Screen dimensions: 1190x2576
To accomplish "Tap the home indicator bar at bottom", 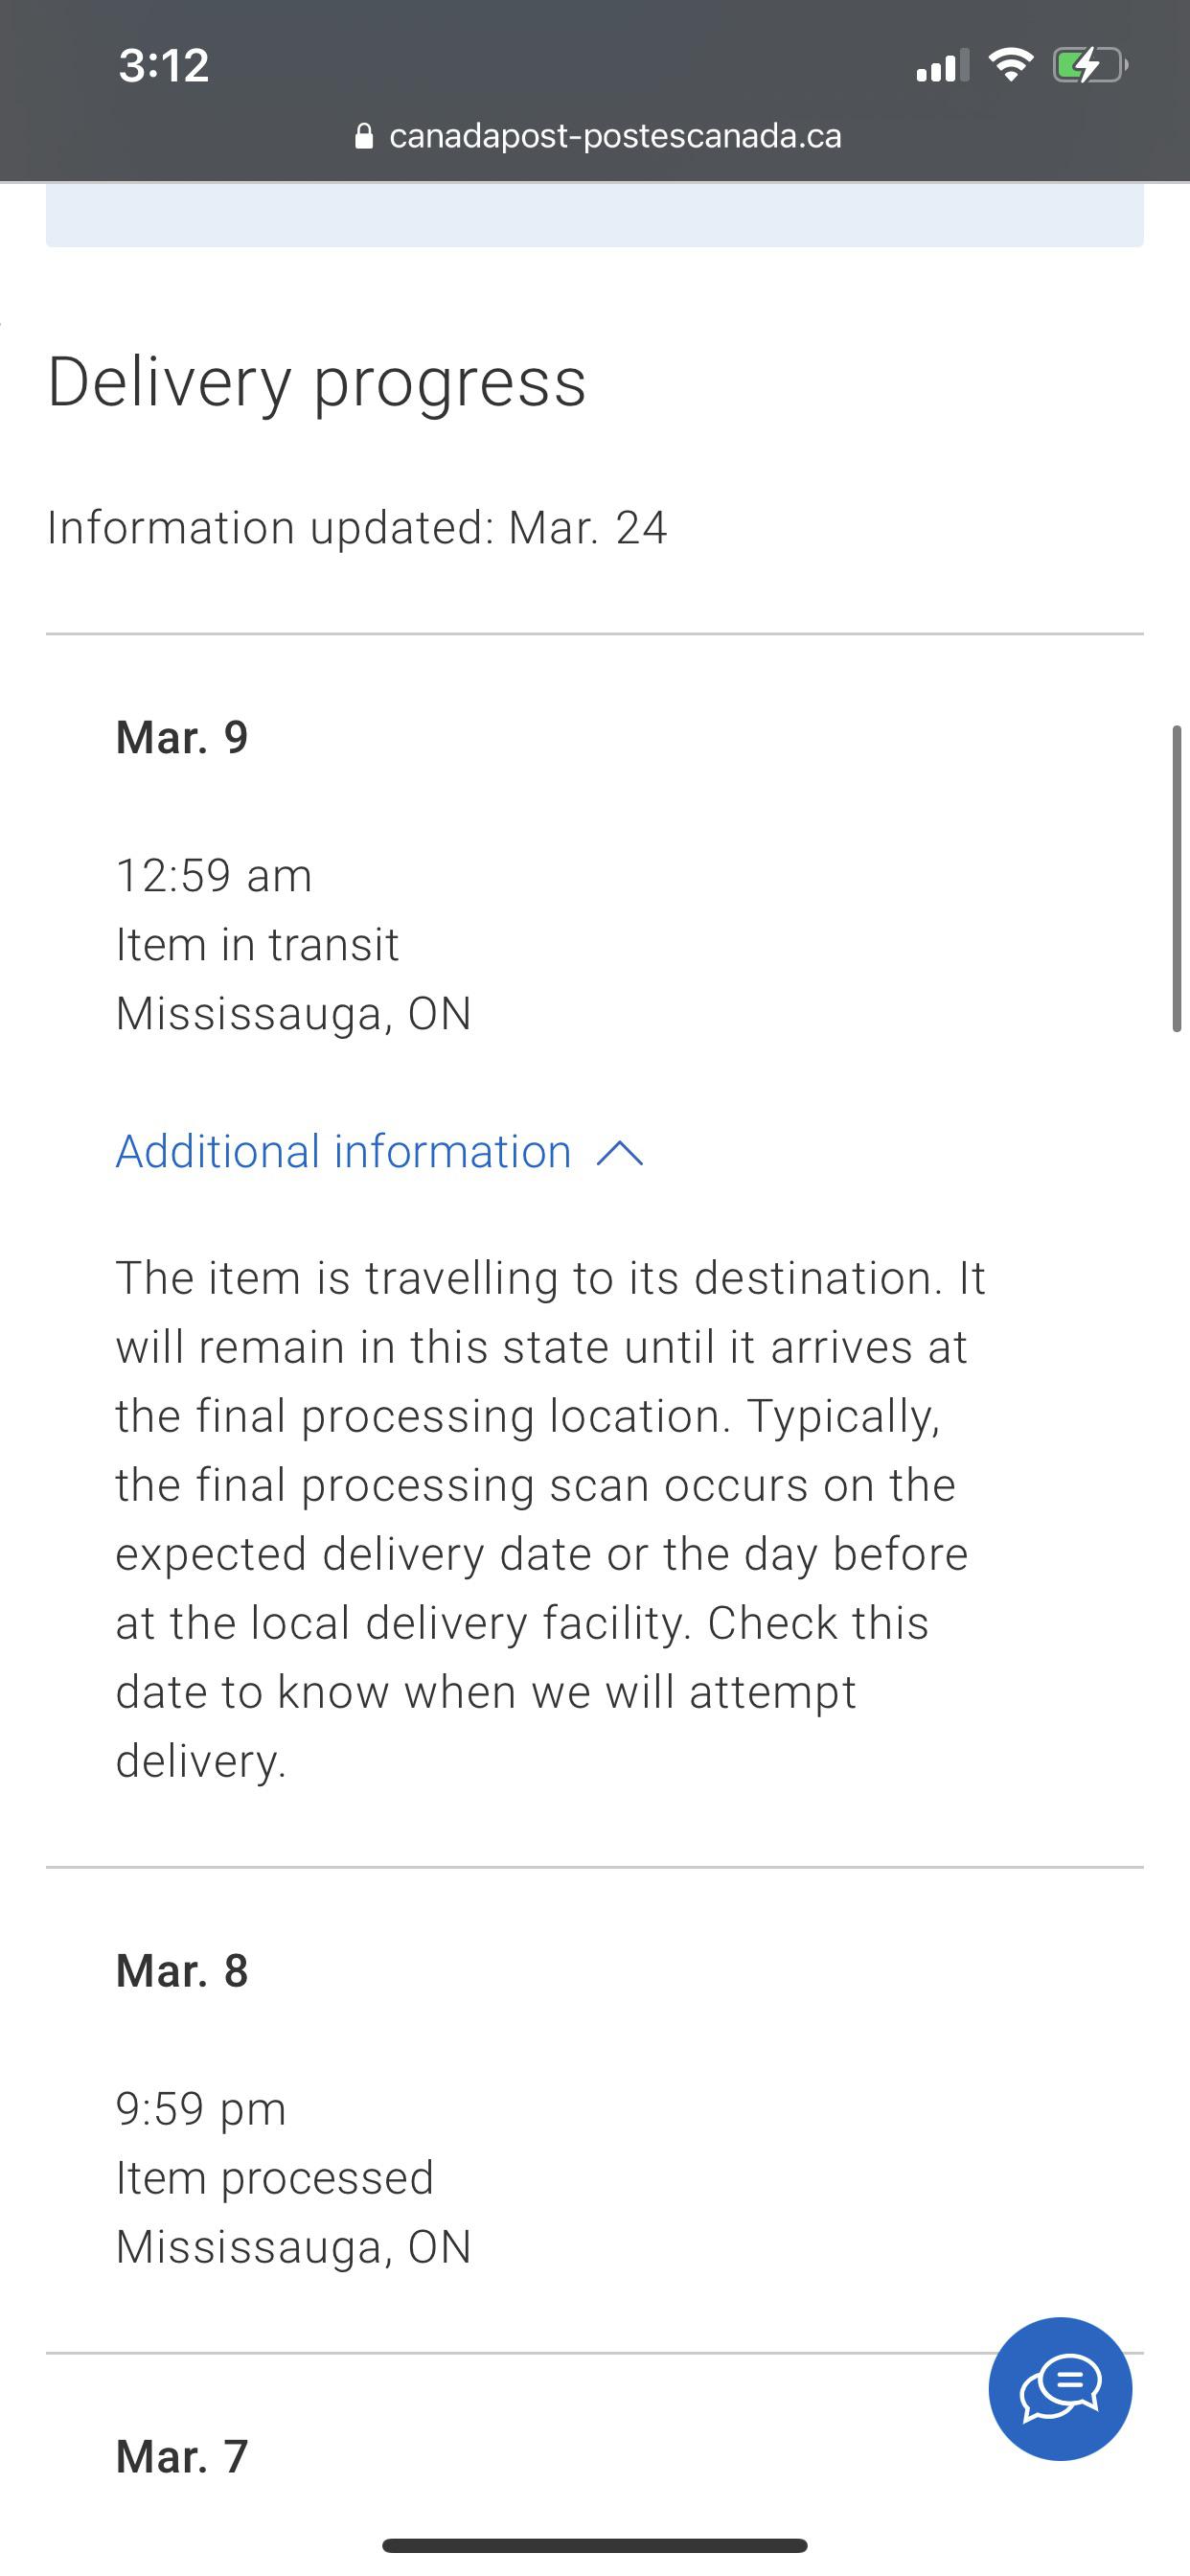I will tap(595, 2546).
